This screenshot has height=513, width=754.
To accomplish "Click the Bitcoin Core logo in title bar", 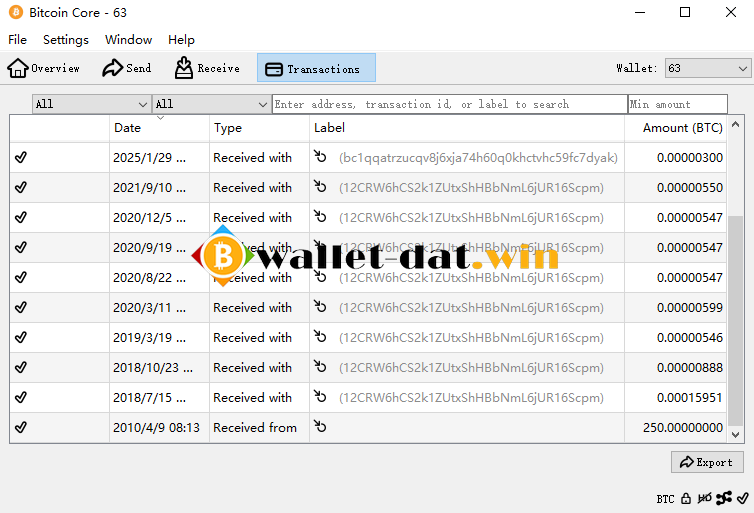I will coord(15,12).
